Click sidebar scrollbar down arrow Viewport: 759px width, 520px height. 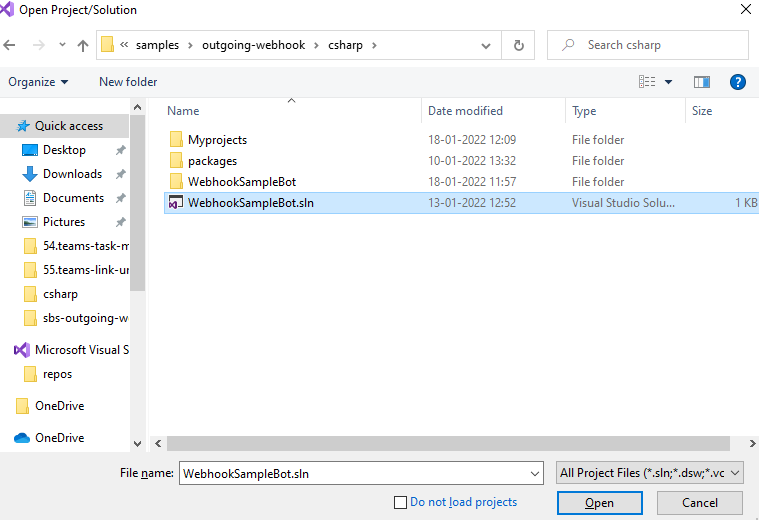pyautogui.click(x=137, y=444)
